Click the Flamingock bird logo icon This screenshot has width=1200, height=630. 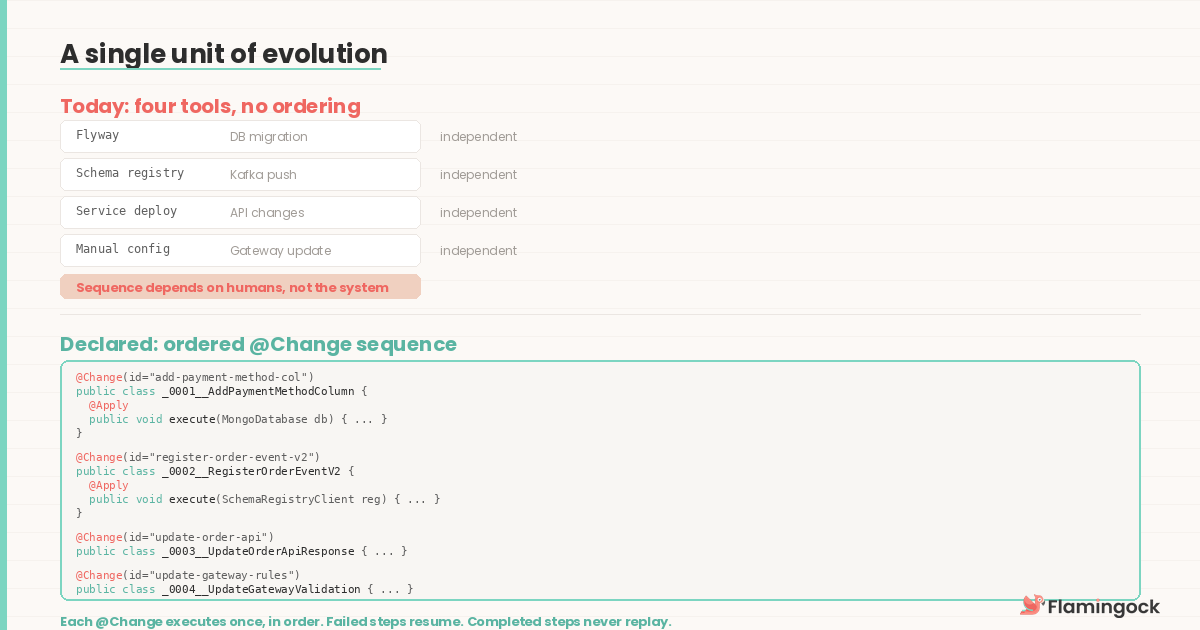pyautogui.click(x=1031, y=605)
